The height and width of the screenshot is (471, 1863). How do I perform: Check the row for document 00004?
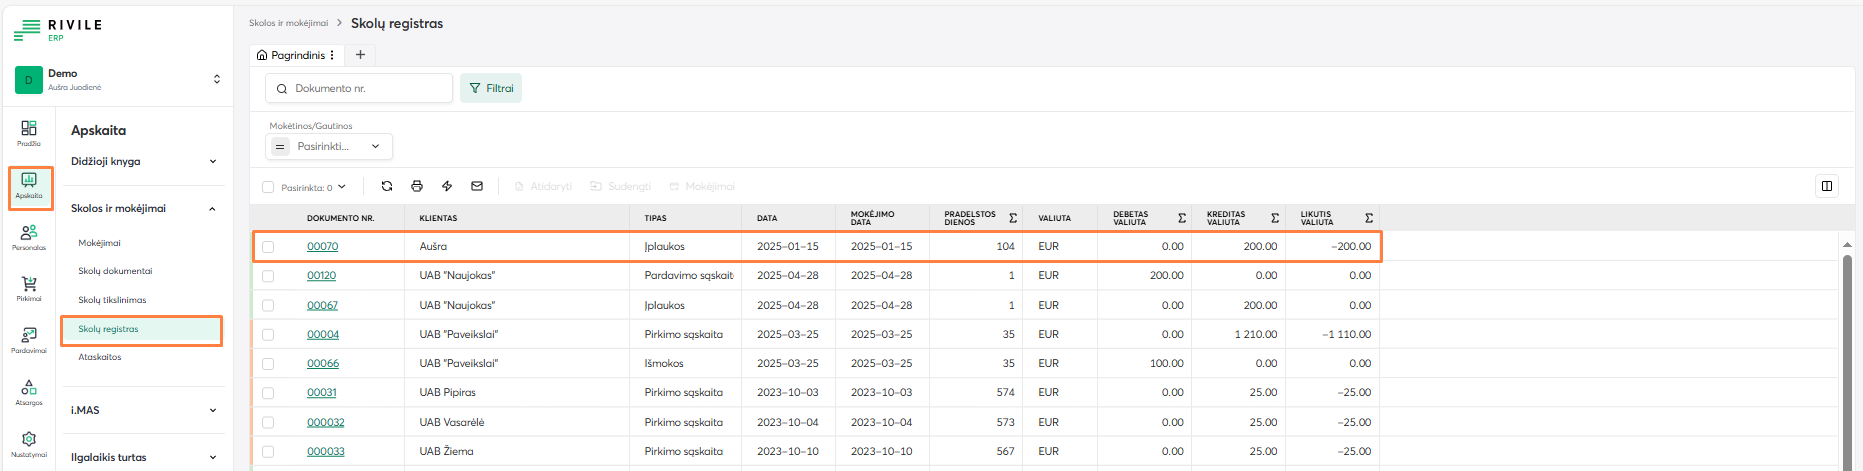(268, 335)
